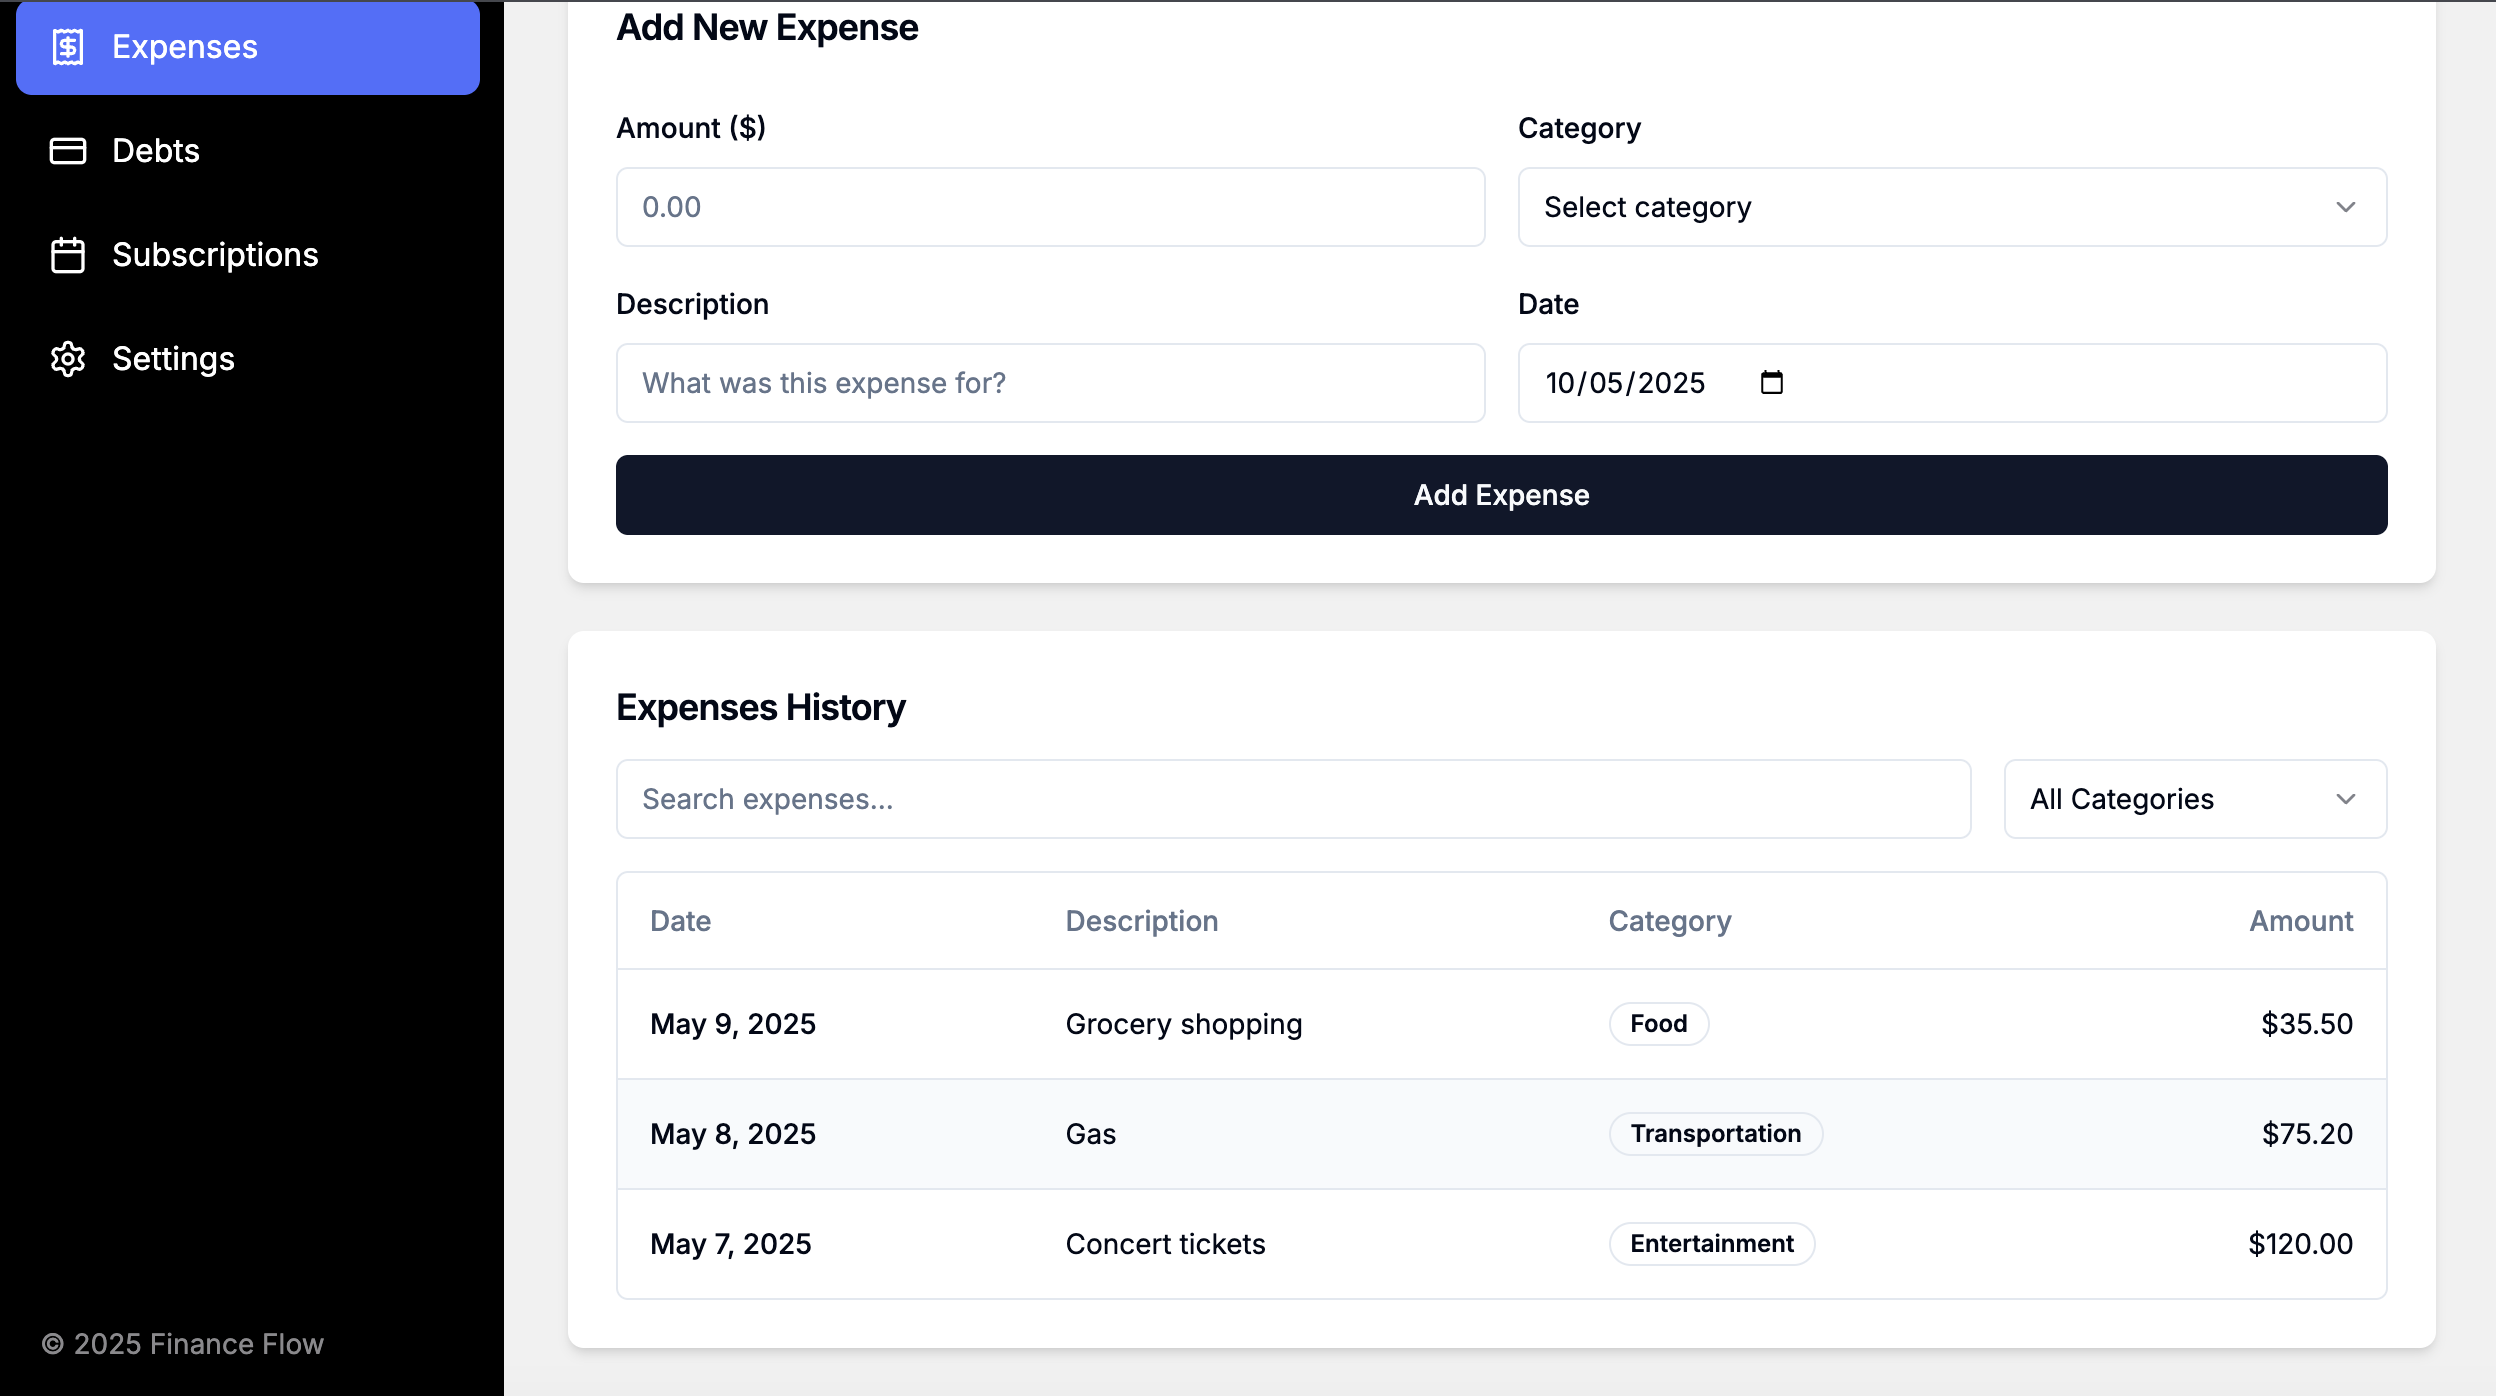2496x1396 pixels.
Task: Open the Debts page
Action: 156,151
